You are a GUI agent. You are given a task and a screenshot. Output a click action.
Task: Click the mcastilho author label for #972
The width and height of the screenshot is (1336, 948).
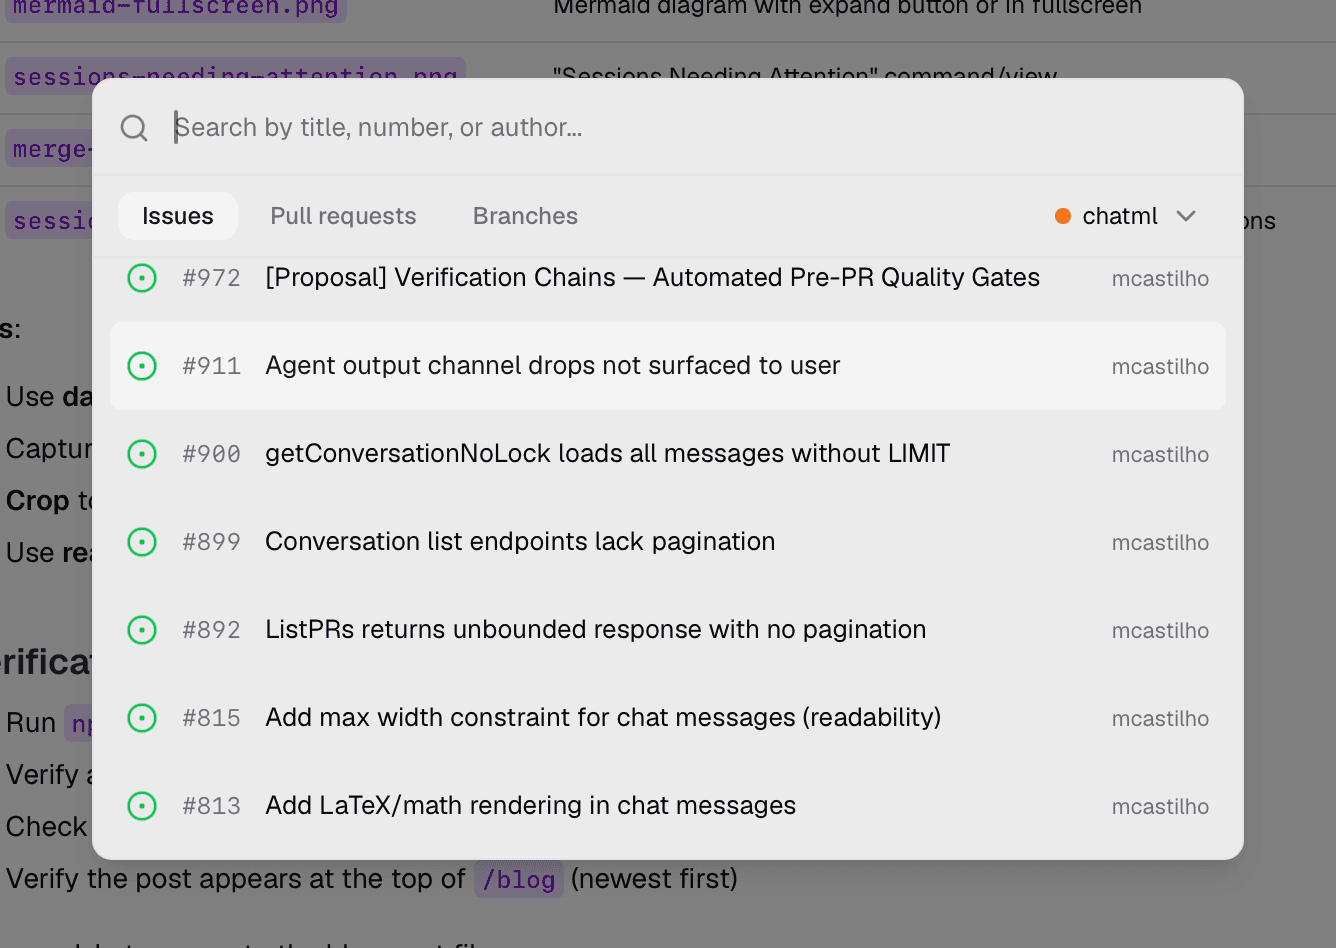(1160, 278)
